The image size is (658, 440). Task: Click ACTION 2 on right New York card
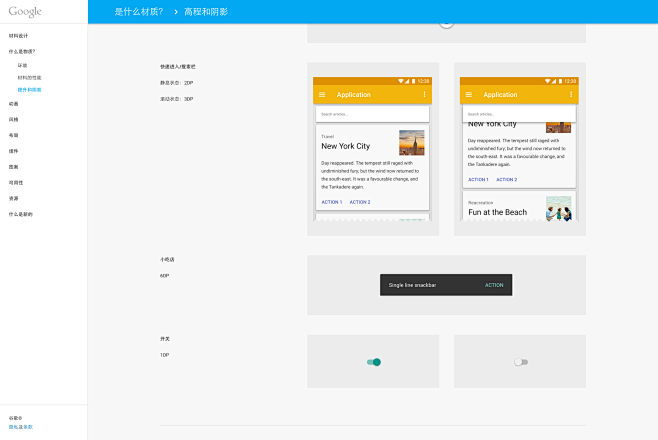click(507, 180)
